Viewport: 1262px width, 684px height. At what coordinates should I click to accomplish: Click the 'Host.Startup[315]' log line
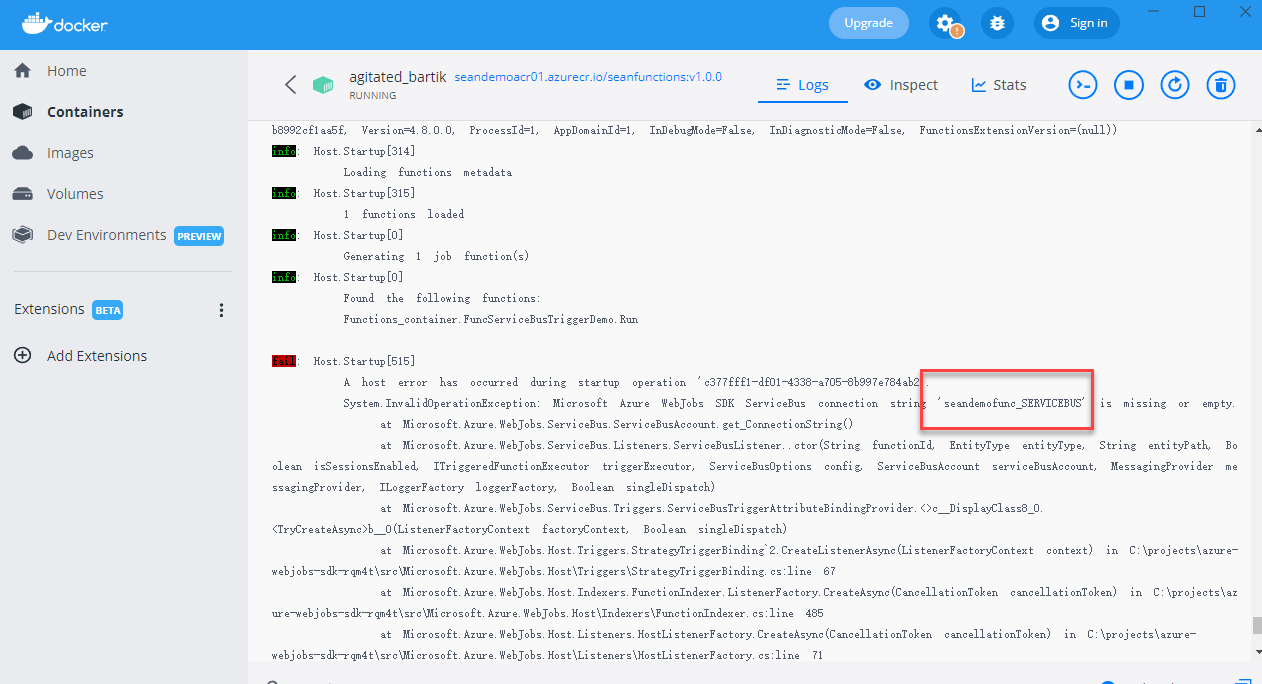(x=364, y=193)
